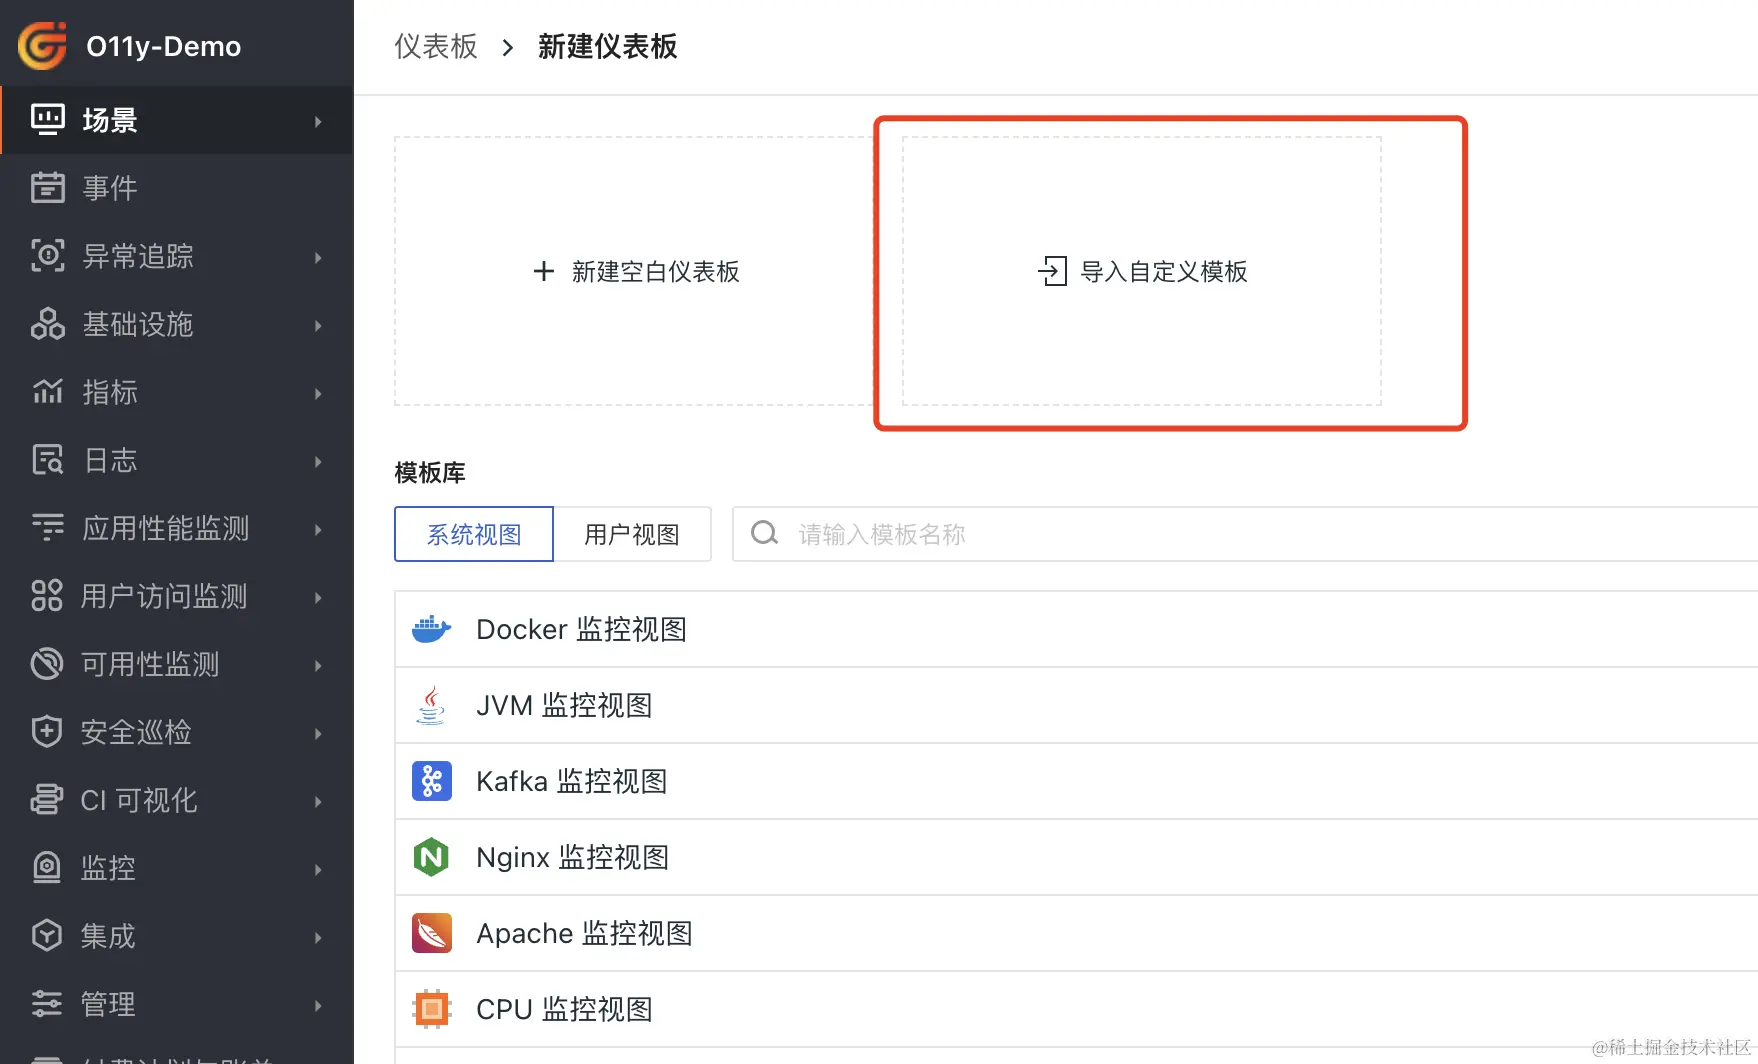
Task: Click the green Nginx N icon
Action: [432, 857]
